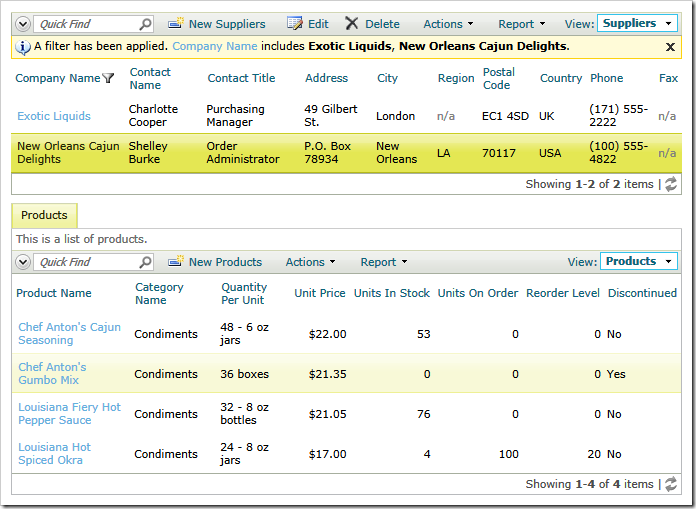Refresh the Products list via refresh icon
The height and width of the screenshot is (509, 696).
point(671,484)
